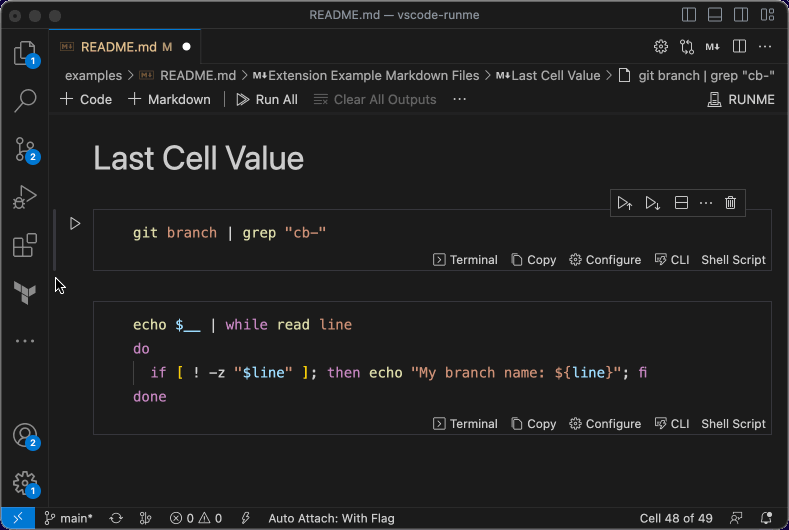Open Terminal for the git branch cell

[x=465, y=260]
